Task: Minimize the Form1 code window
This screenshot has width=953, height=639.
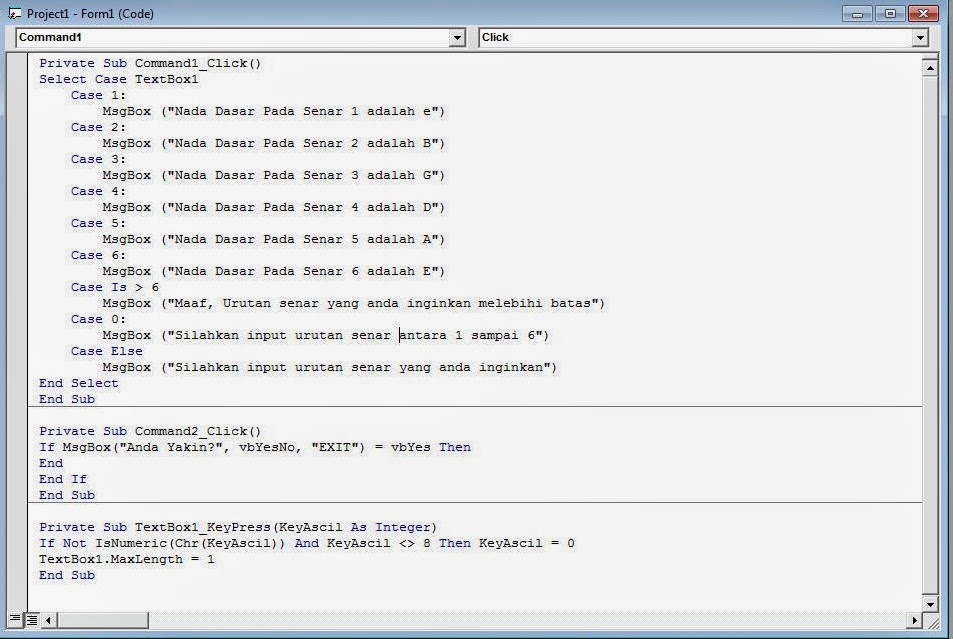Action: point(858,13)
